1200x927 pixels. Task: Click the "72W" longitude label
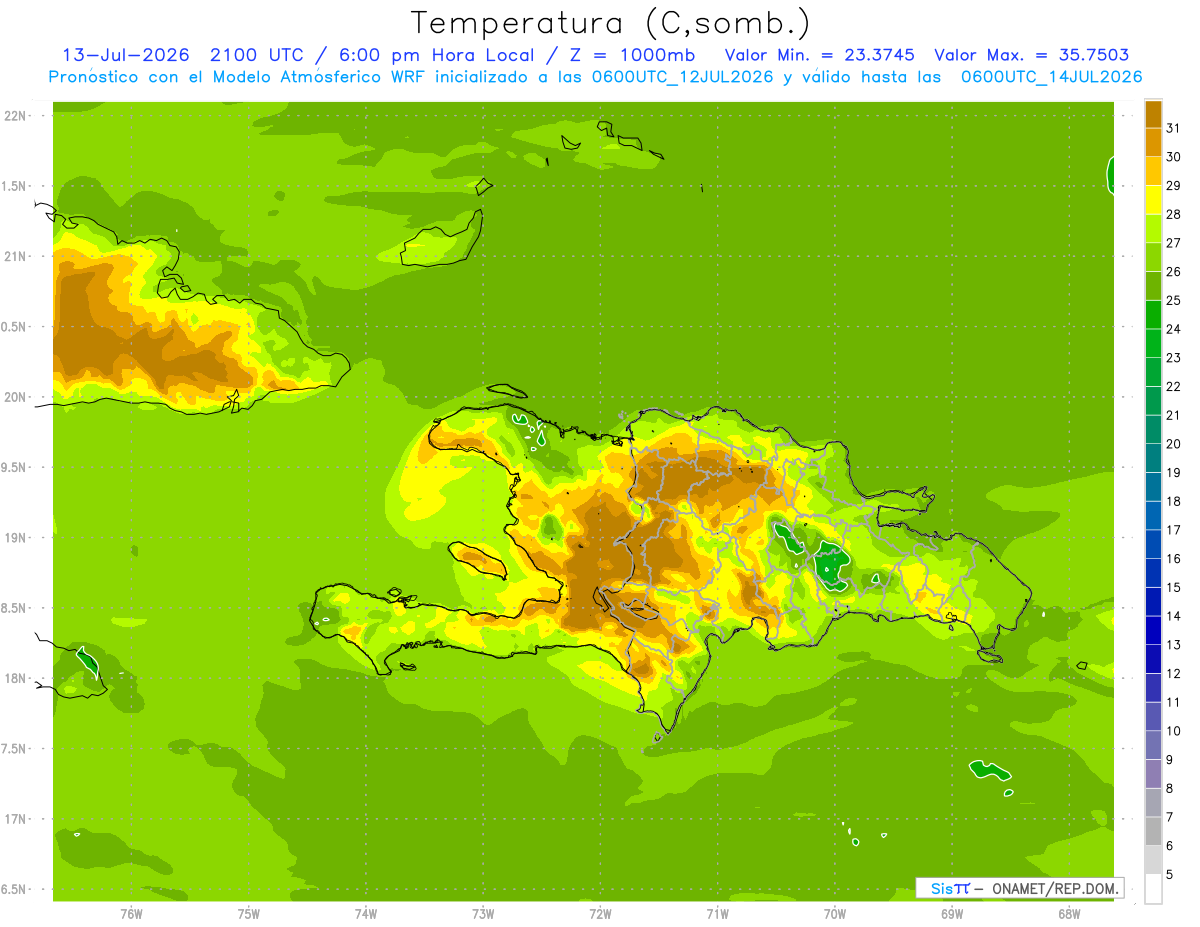[x=600, y=913]
